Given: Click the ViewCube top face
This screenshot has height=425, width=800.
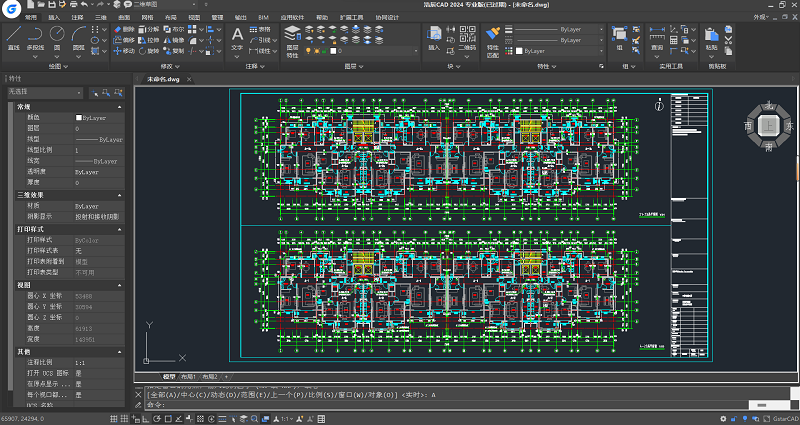Looking at the screenshot, I should pos(769,125).
